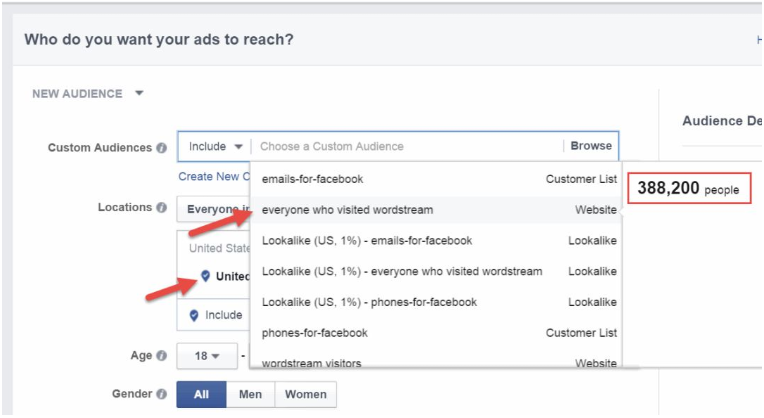Open the minimum age 18 dropdown
Viewport: 764px width, 418px height.
[x=207, y=356]
